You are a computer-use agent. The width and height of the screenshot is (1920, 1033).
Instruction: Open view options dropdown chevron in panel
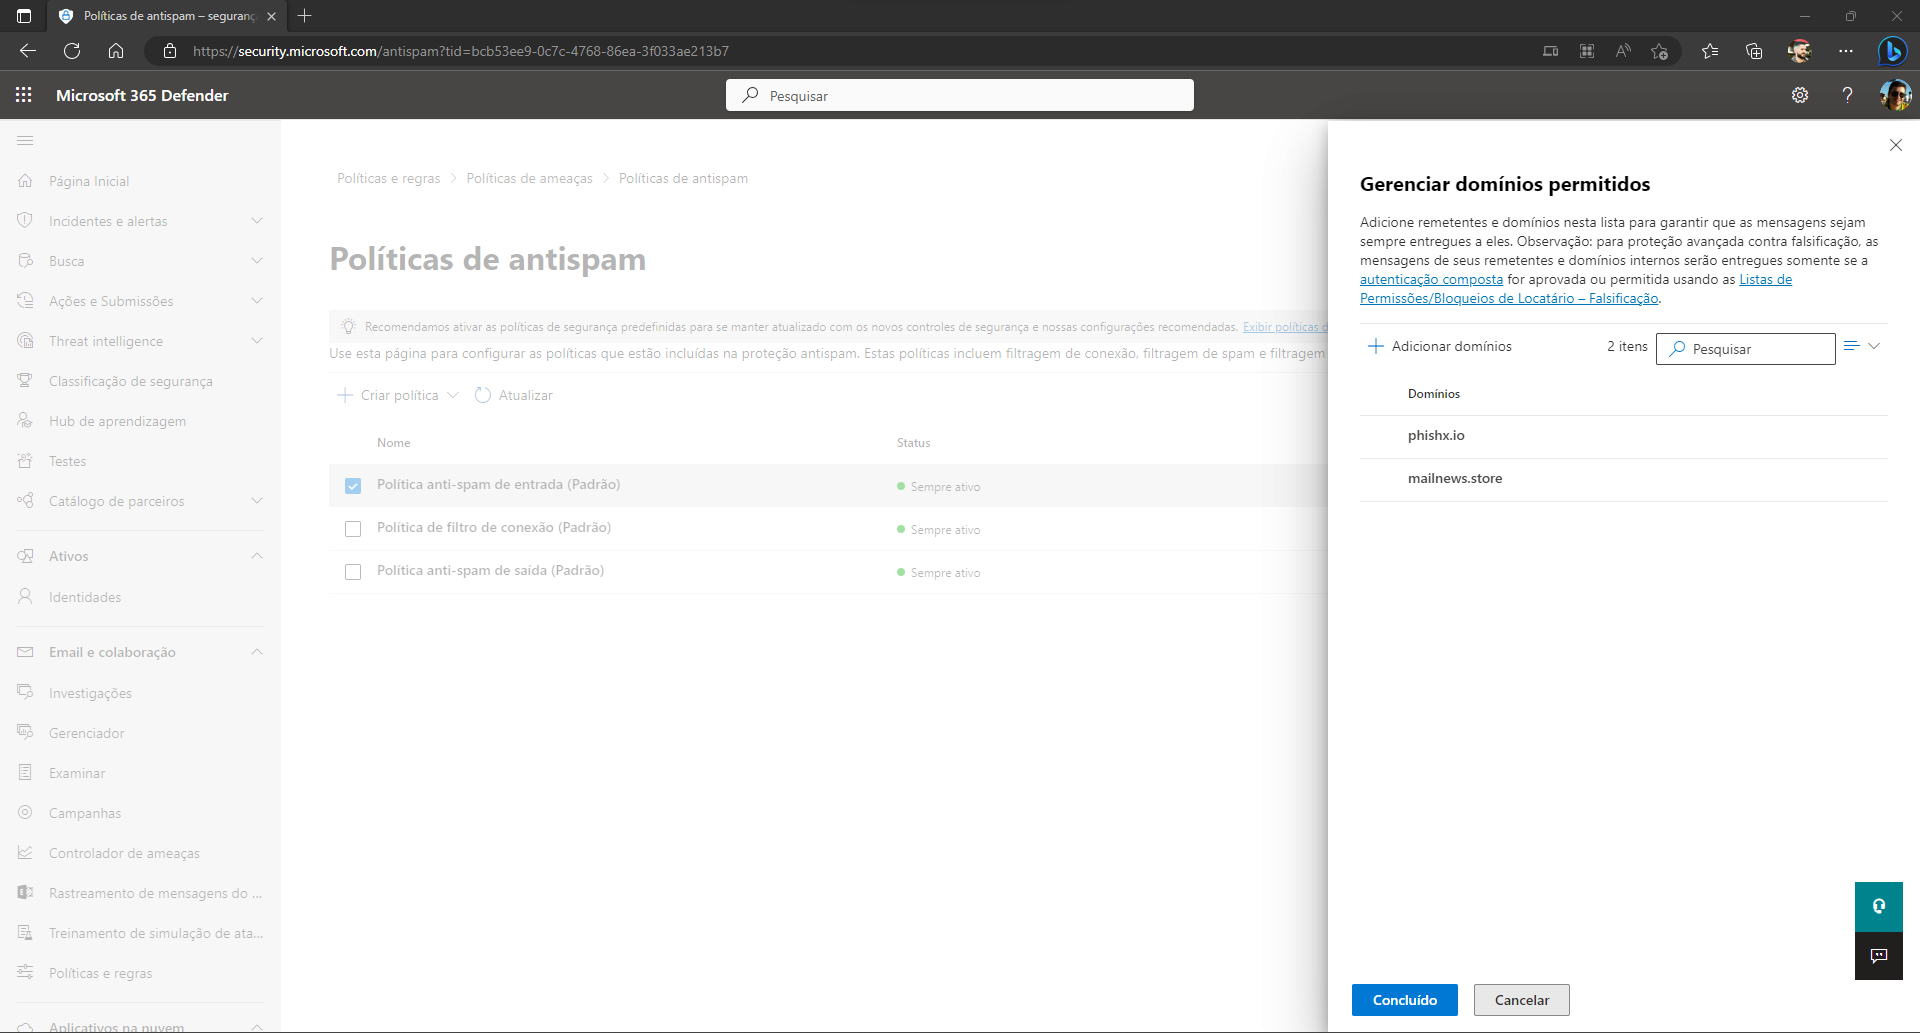(x=1875, y=346)
